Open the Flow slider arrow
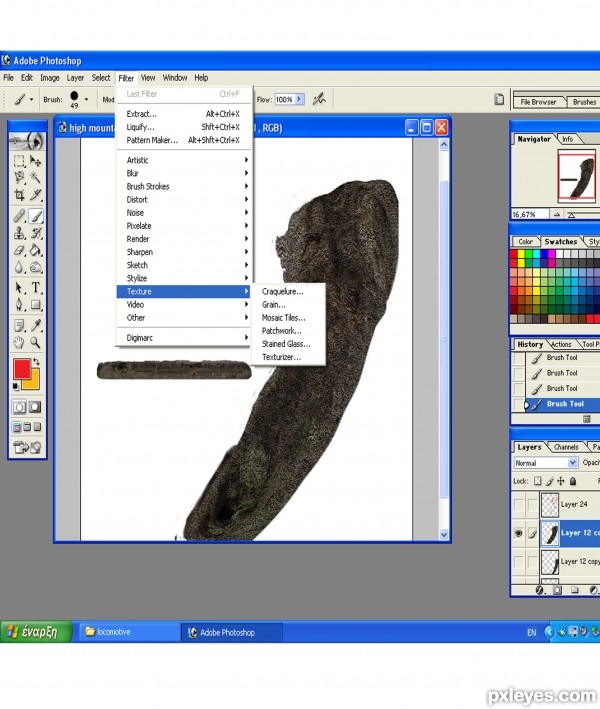 pos(299,99)
